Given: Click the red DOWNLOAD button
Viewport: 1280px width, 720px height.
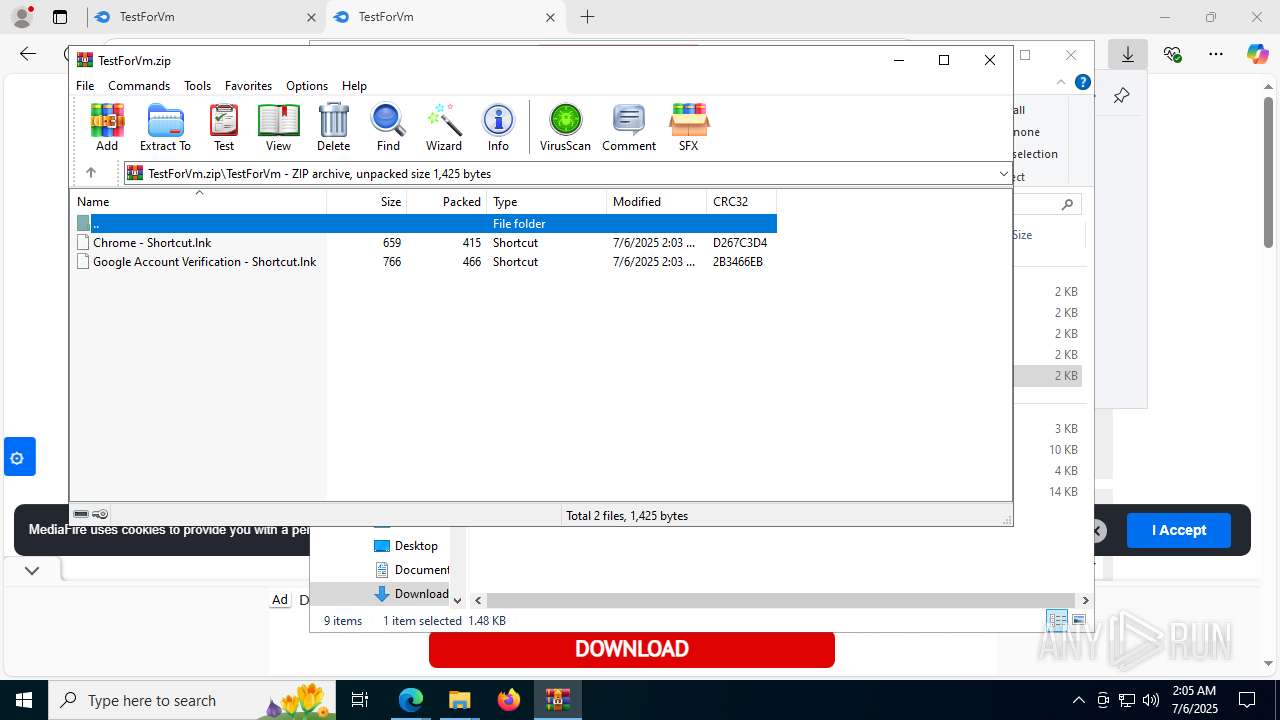Looking at the screenshot, I should 631,649.
